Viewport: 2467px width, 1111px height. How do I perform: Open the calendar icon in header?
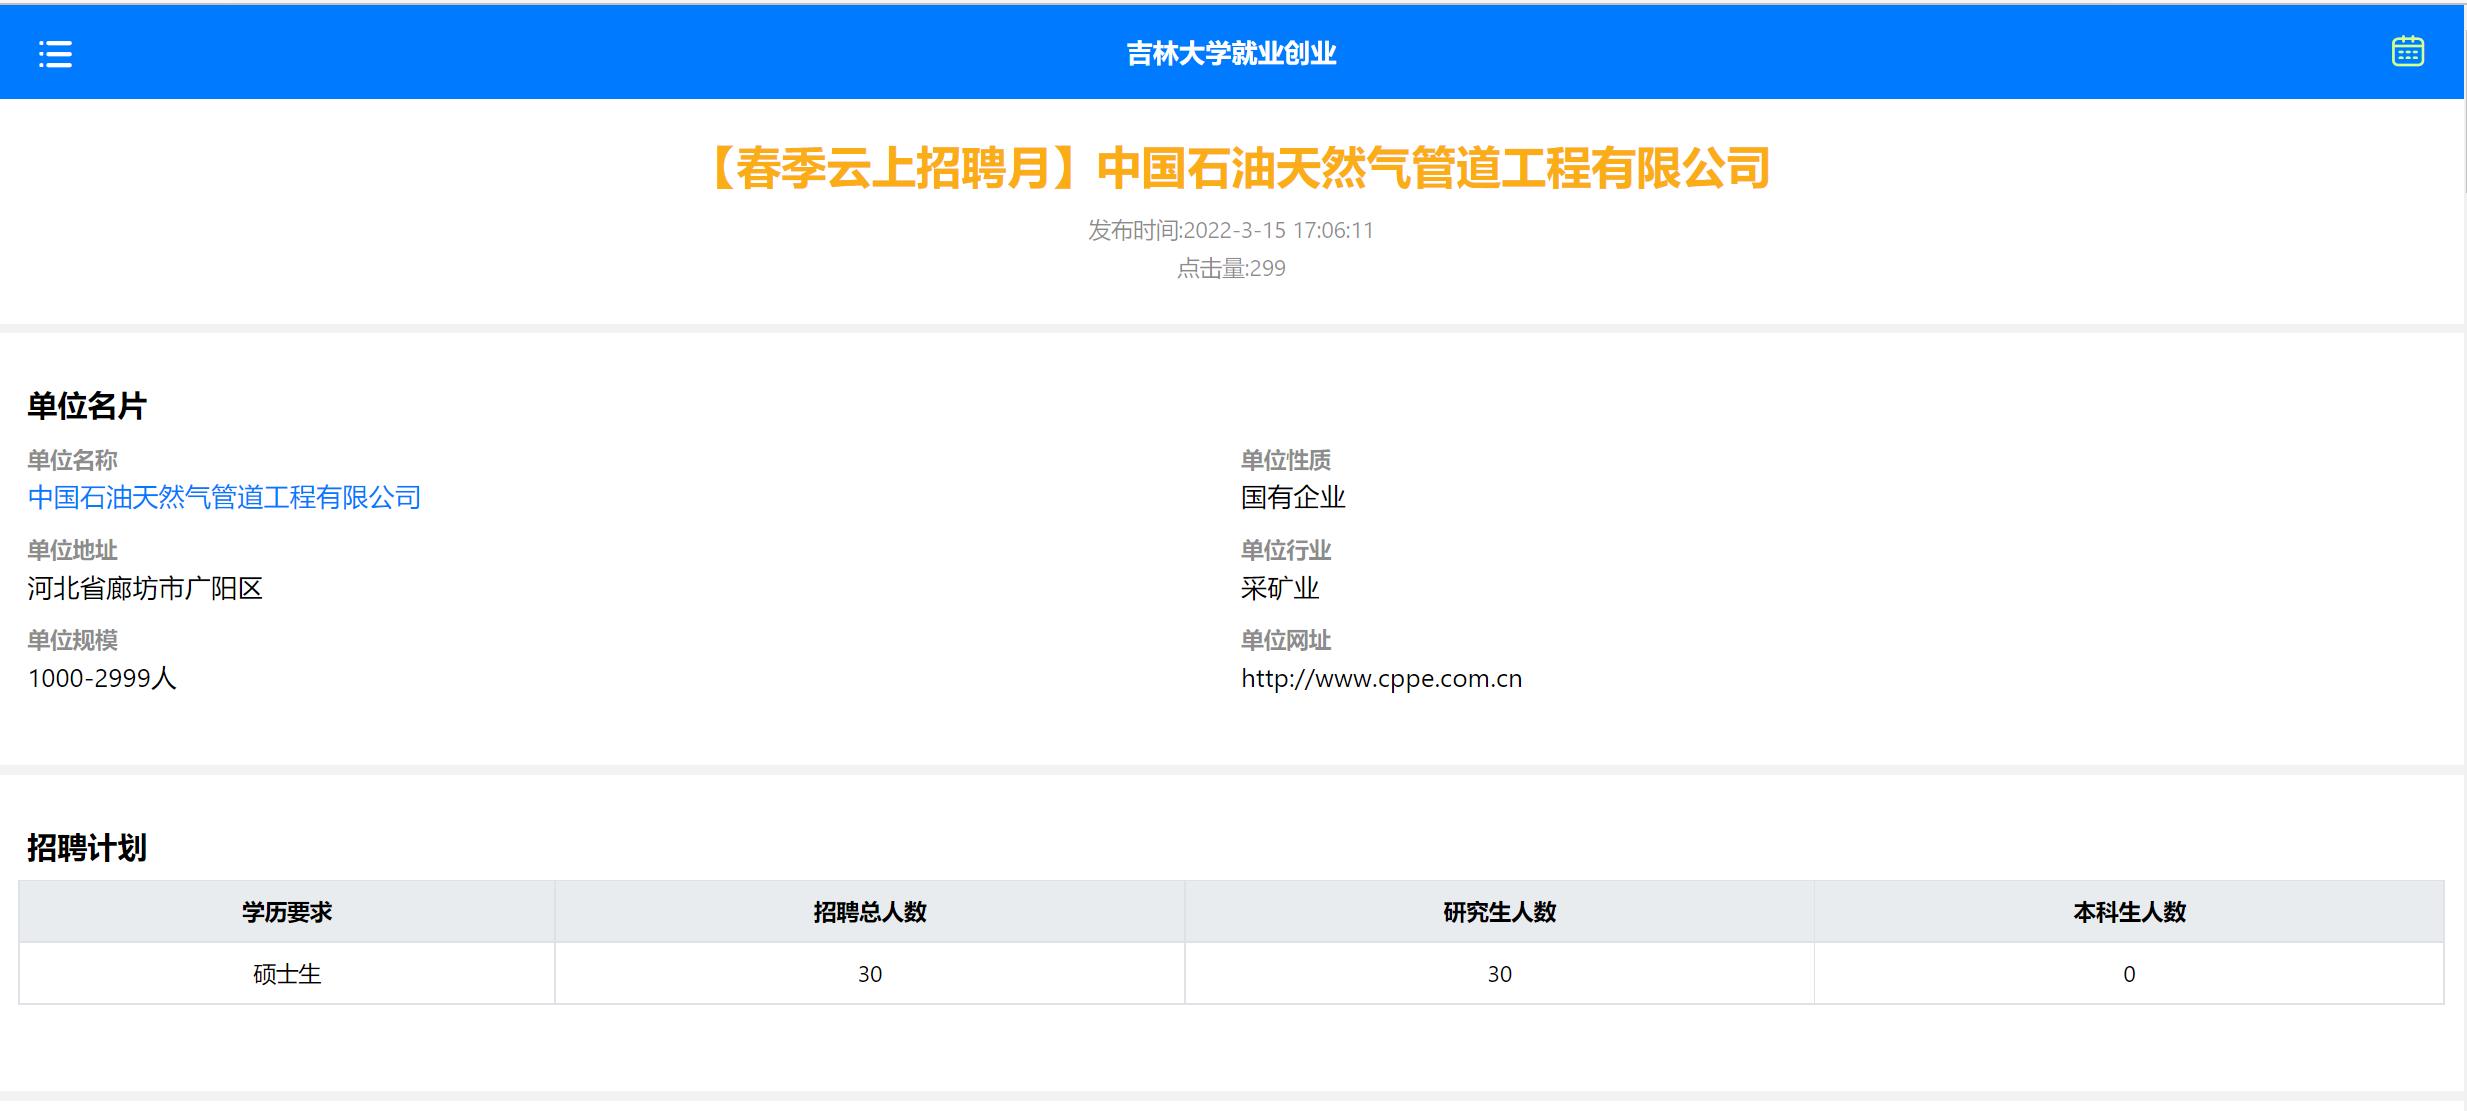[x=2407, y=51]
